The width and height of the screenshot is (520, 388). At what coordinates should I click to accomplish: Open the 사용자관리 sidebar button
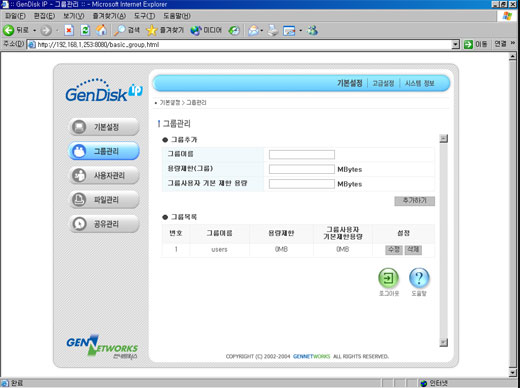point(104,175)
